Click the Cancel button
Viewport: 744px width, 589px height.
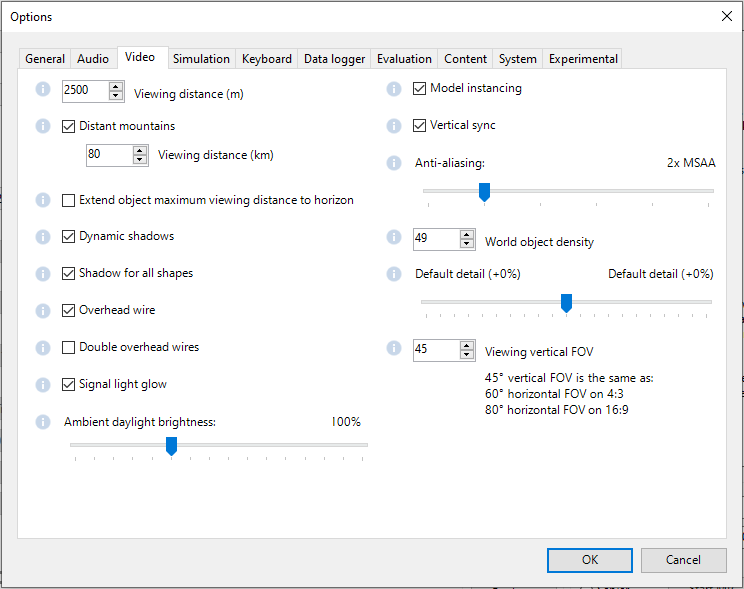pyautogui.click(x=683, y=560)
